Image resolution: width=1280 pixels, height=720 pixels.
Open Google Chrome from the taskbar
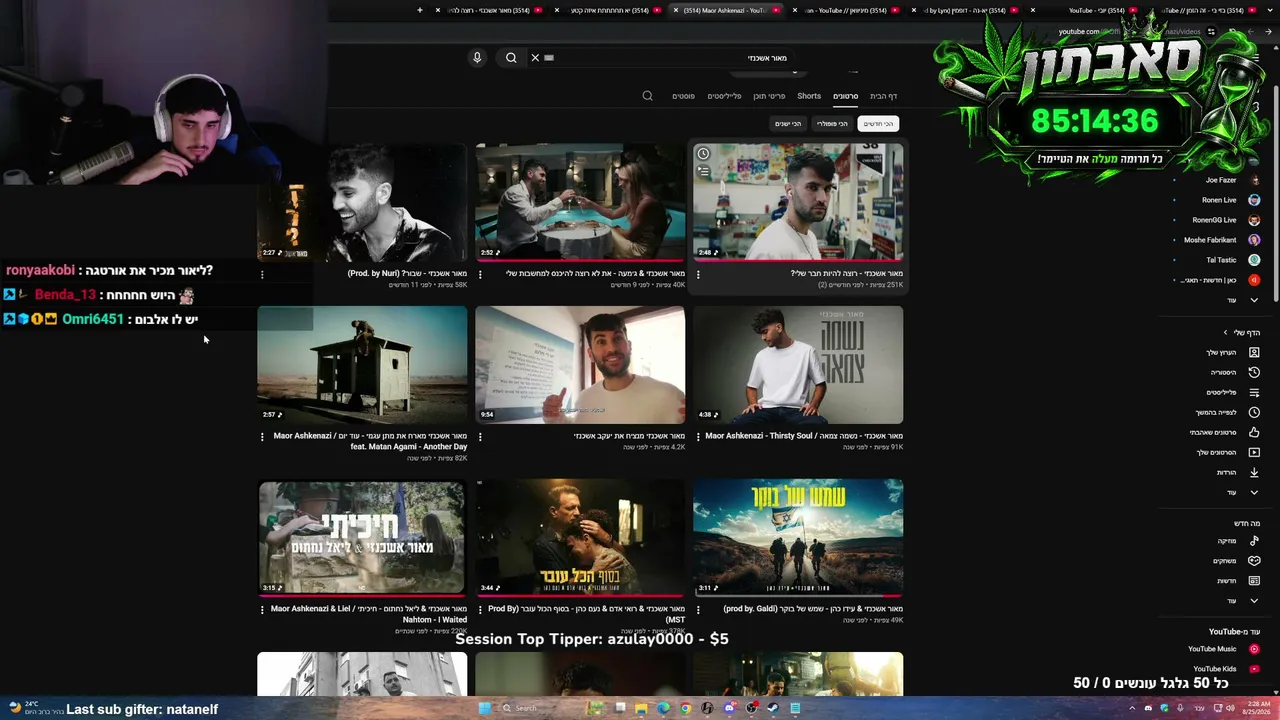[685, 708]
